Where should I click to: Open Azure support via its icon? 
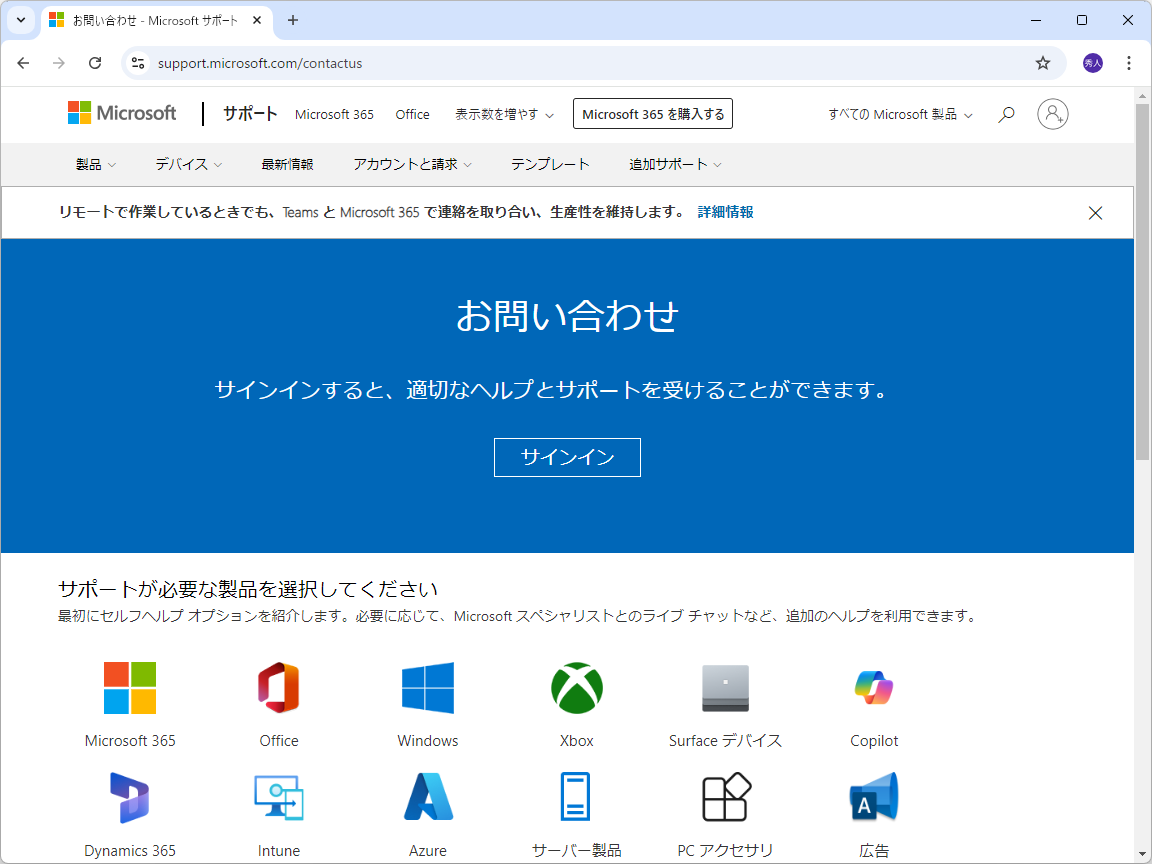point(427,797)
